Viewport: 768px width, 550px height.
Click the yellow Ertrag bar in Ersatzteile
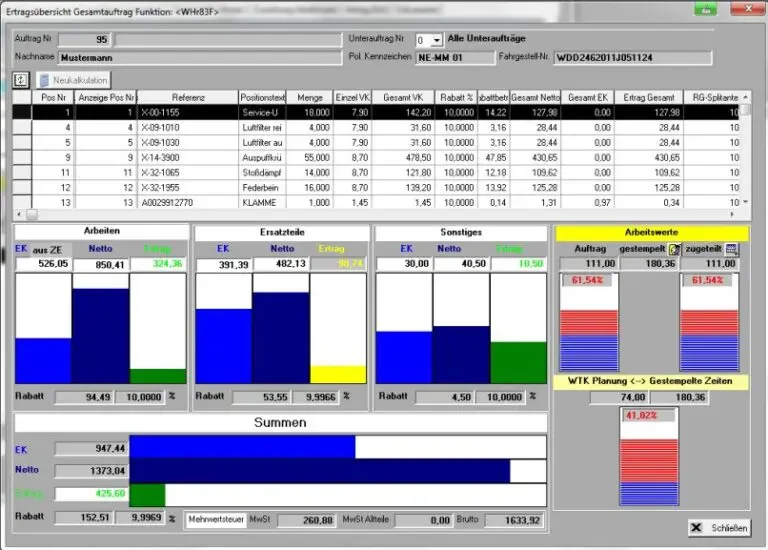338,374
